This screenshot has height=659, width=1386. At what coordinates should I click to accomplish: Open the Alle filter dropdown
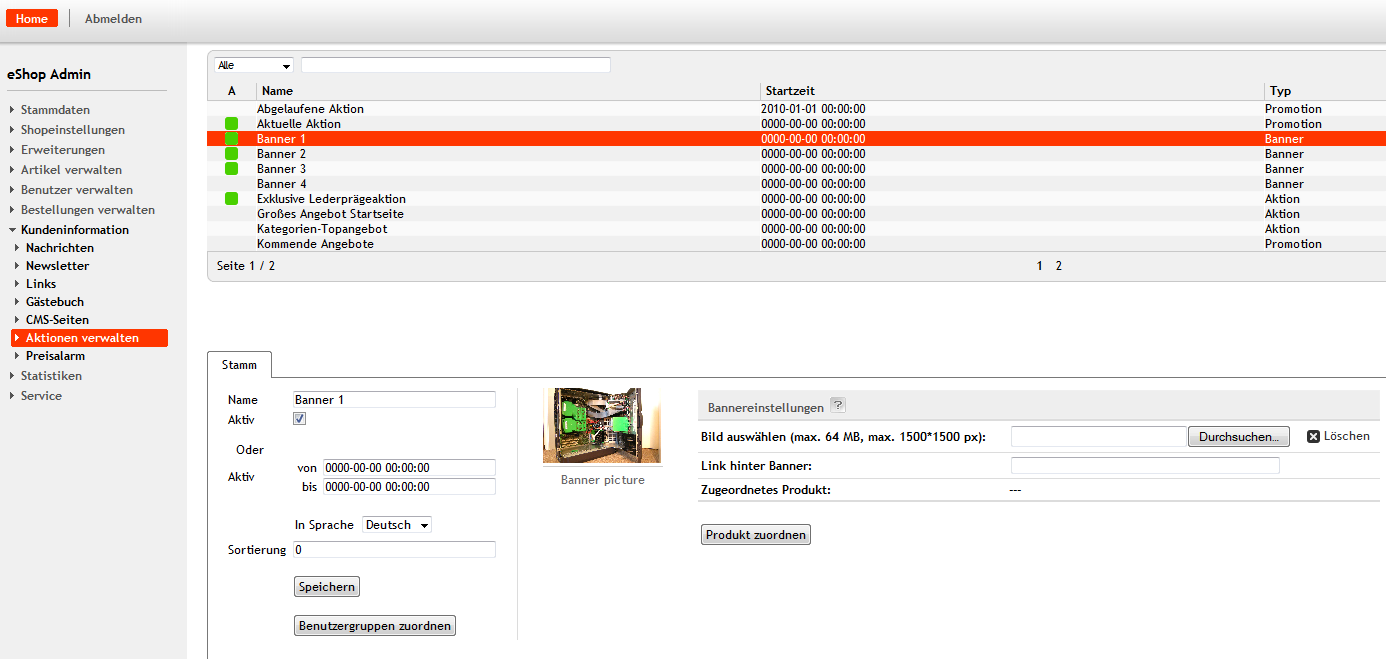tap(252, 64)
